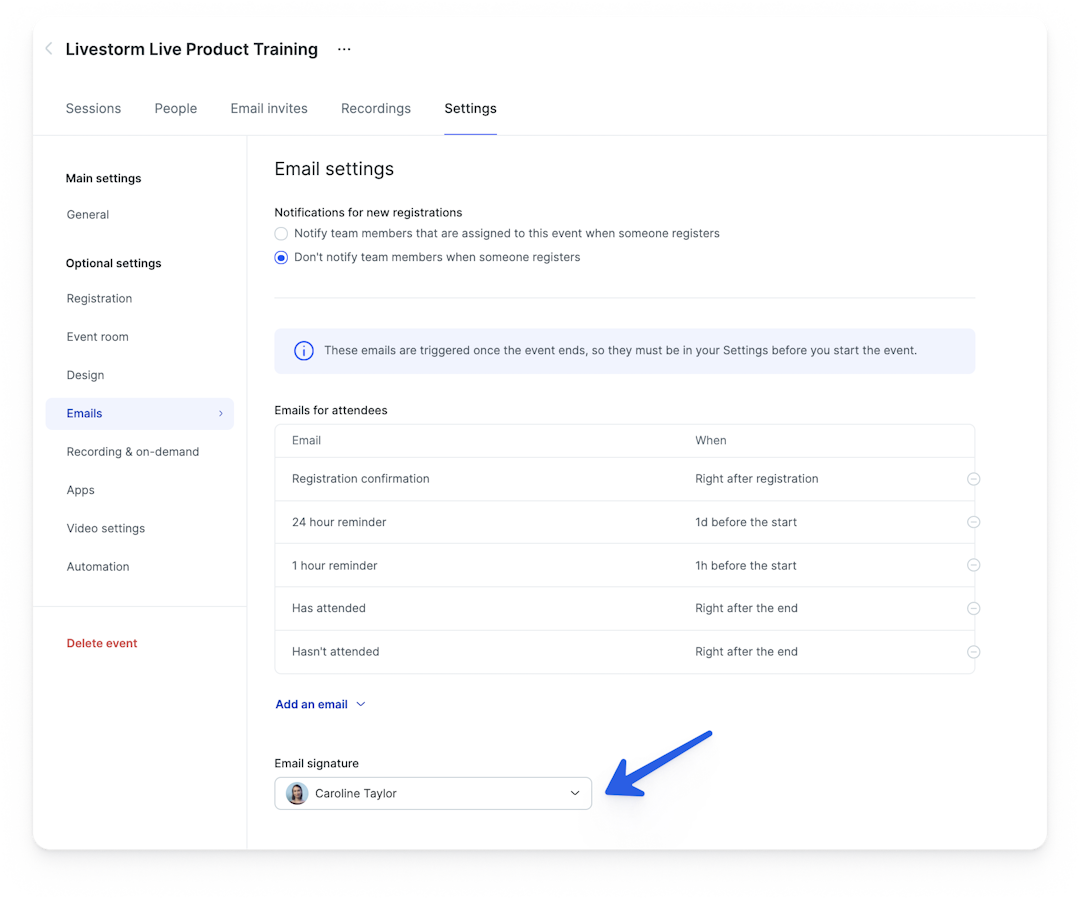The width and height of the screenshot is (1080, 899).
Task: Open Registration settings in sidebar
Action: coord(99,298)
